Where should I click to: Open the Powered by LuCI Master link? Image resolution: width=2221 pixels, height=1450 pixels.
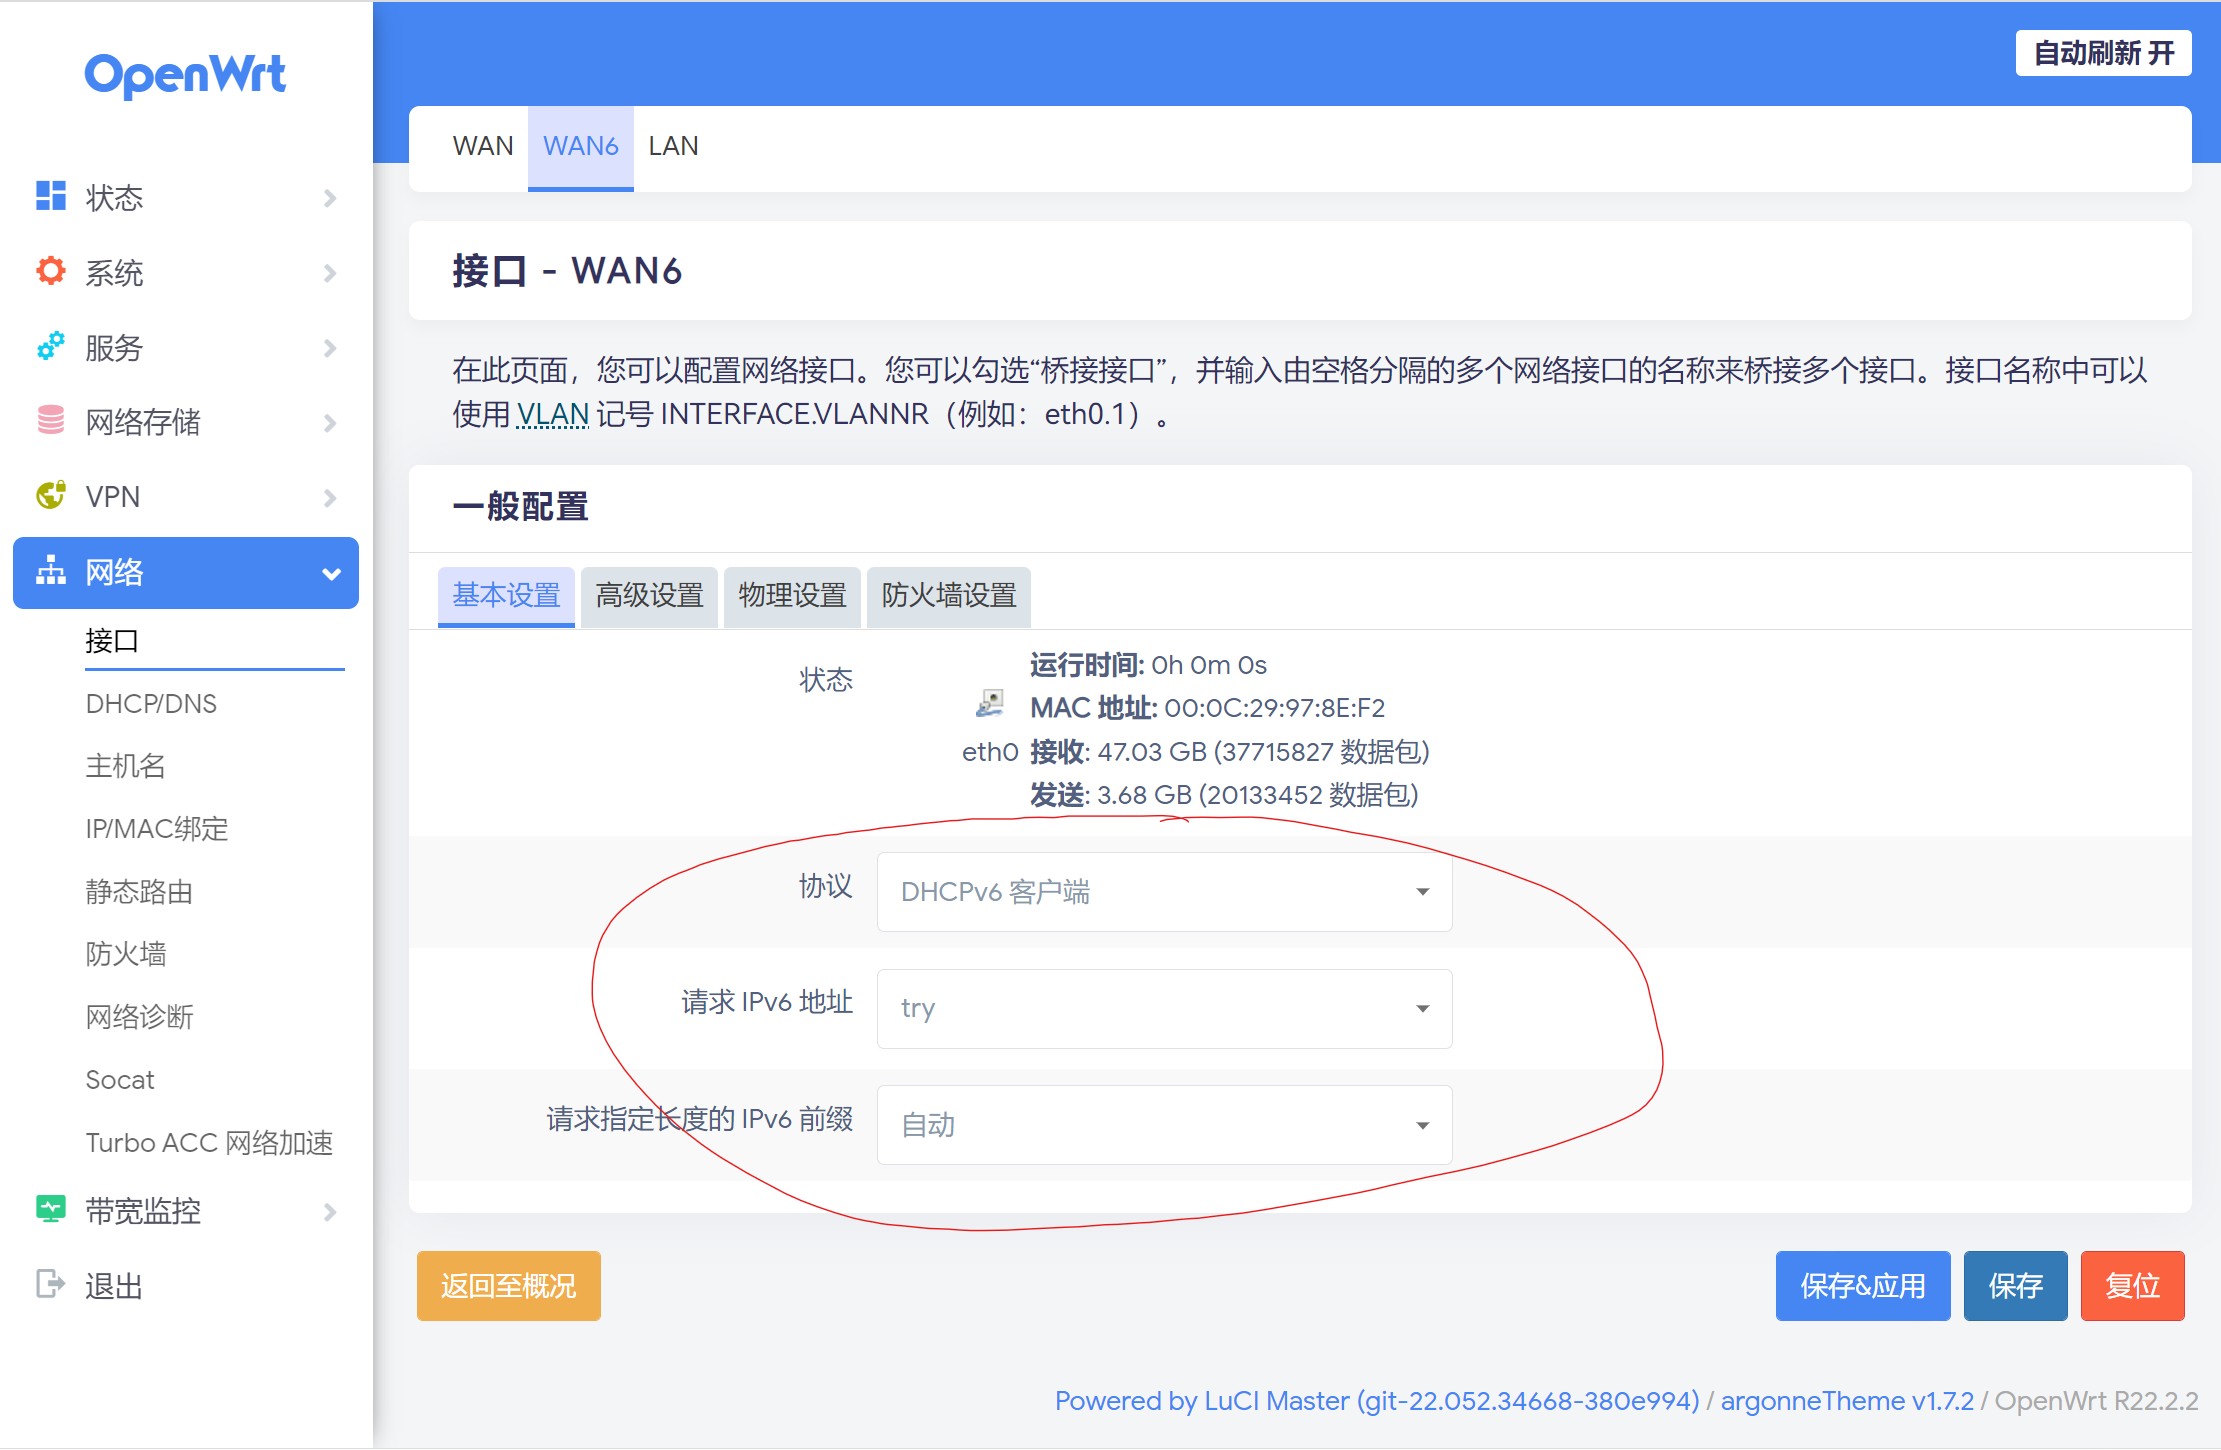coord(1377,1401)
